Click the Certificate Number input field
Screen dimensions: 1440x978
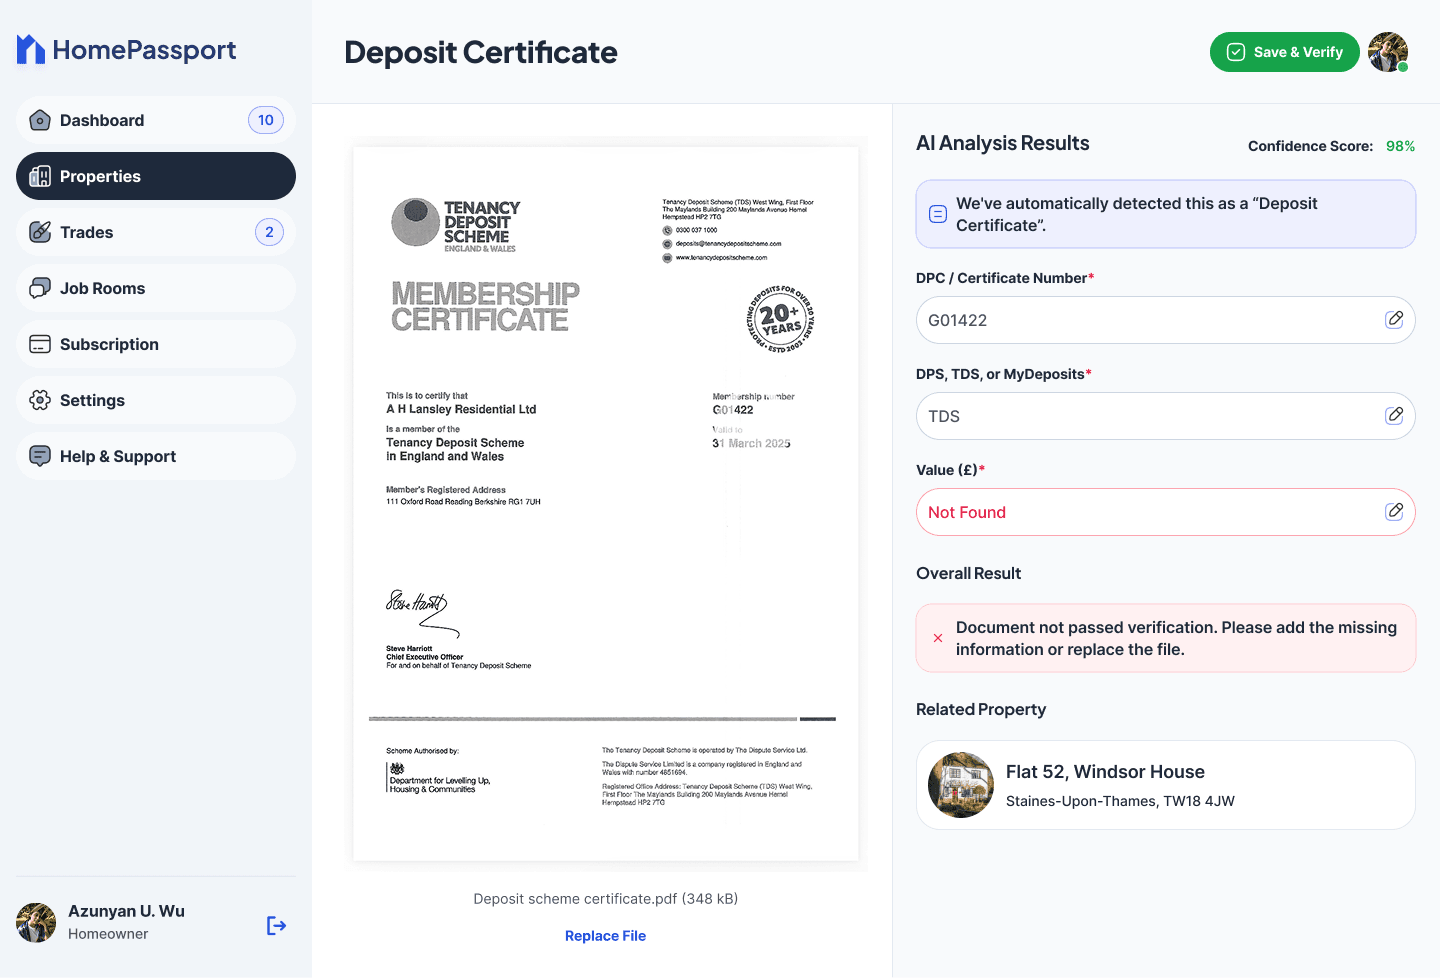click(1166, 320)
